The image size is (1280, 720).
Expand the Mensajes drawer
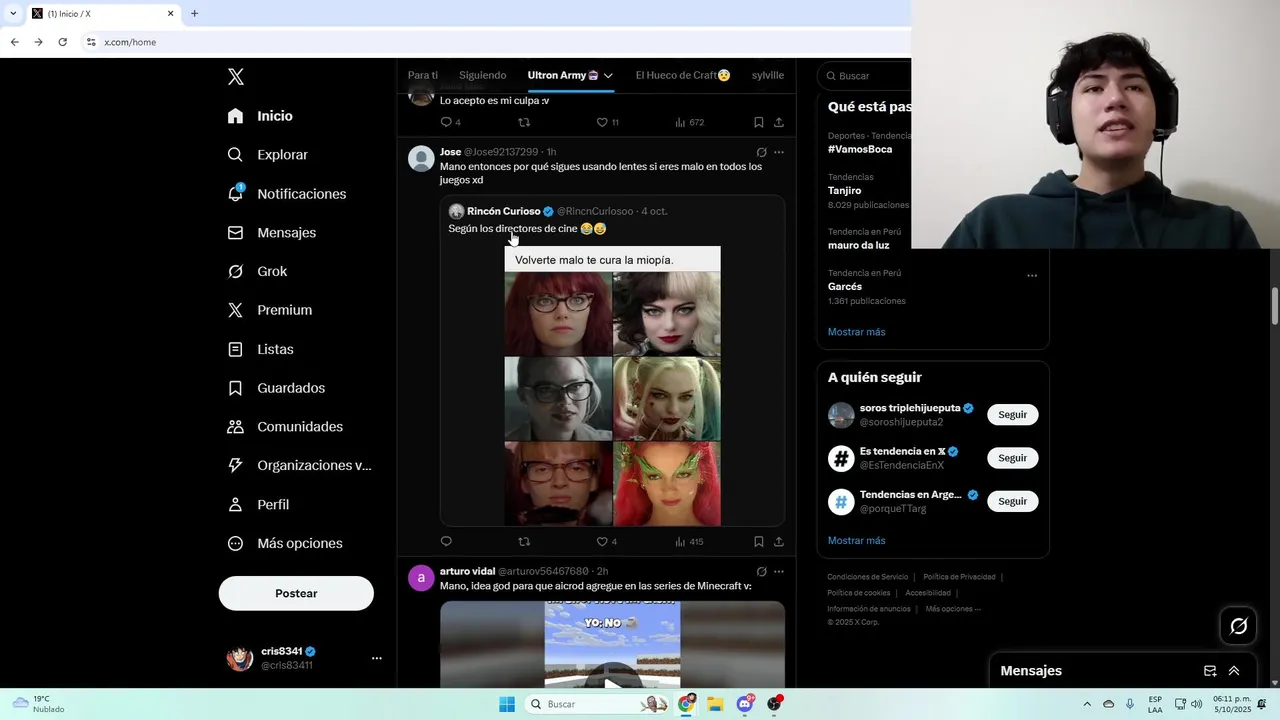[x=1234, y=671]
